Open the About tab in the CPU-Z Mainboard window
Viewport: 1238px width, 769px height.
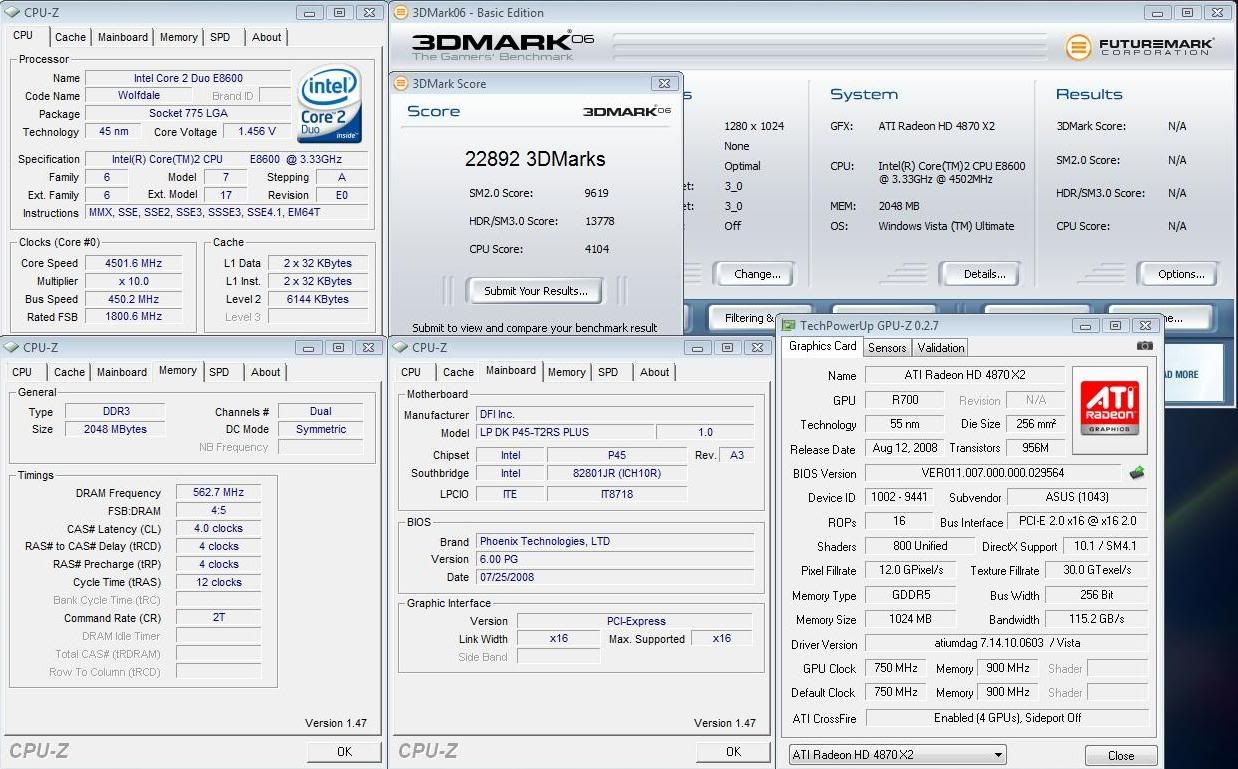pos(655,372)
